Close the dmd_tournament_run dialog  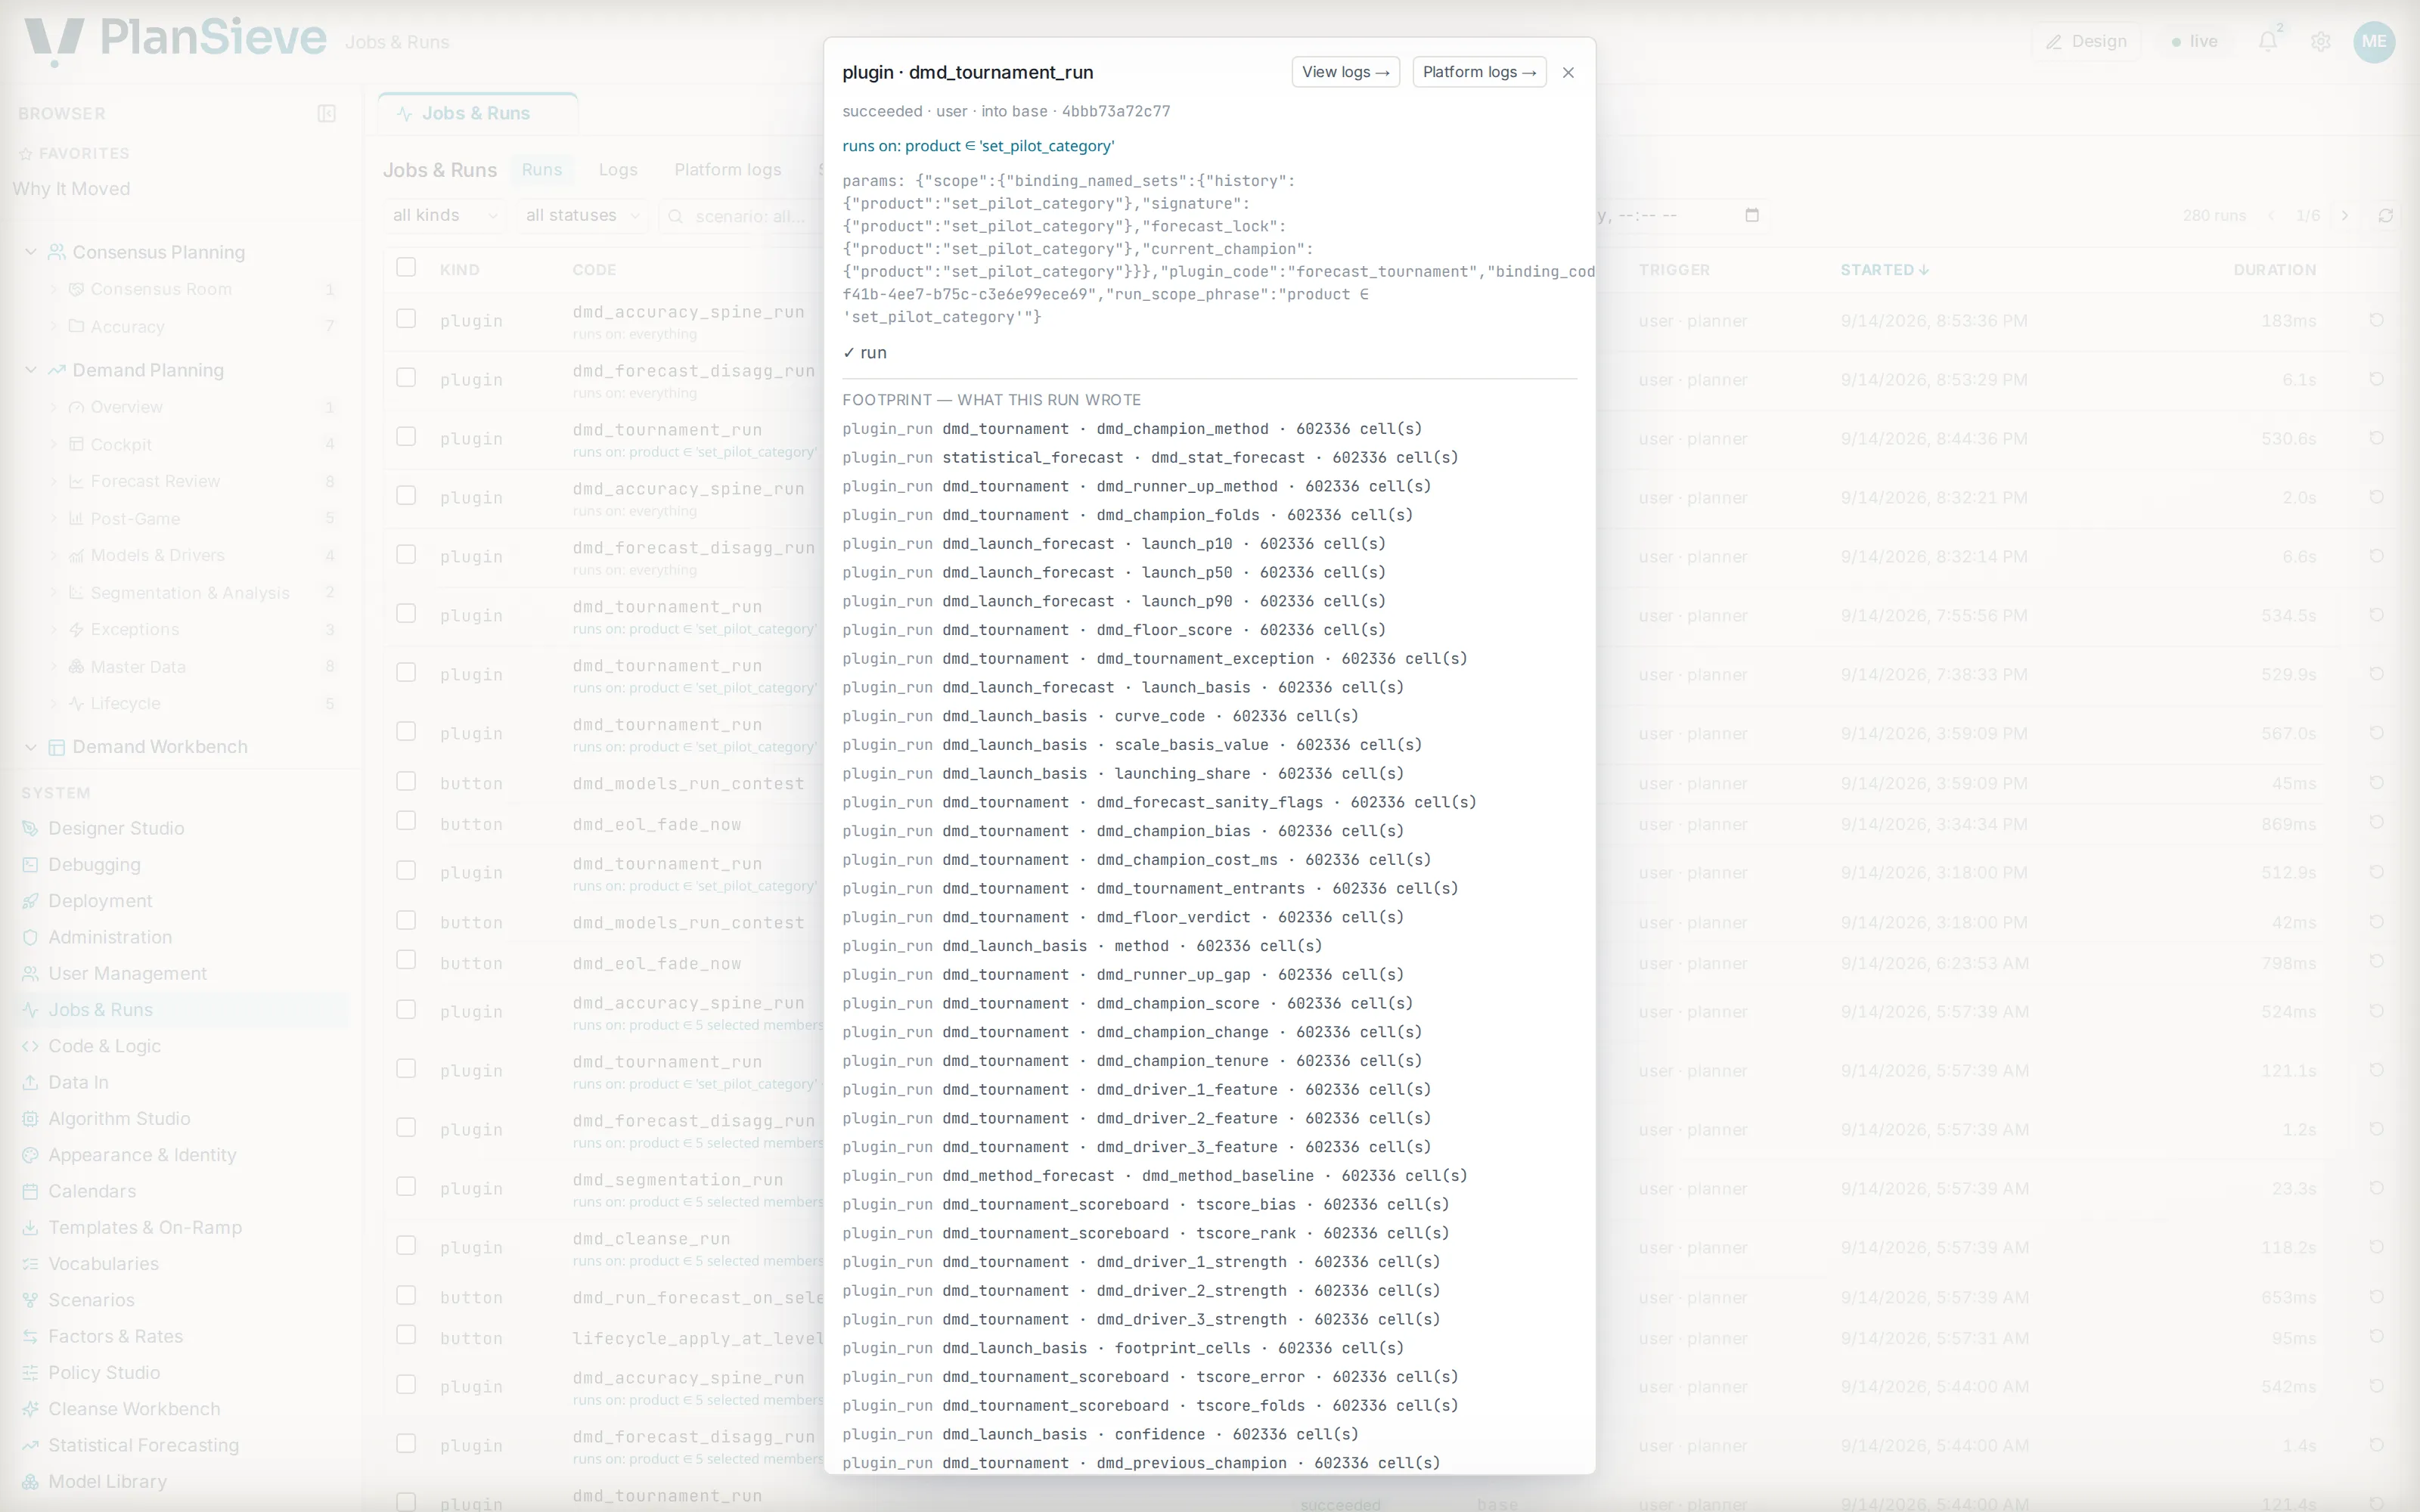1568,72
